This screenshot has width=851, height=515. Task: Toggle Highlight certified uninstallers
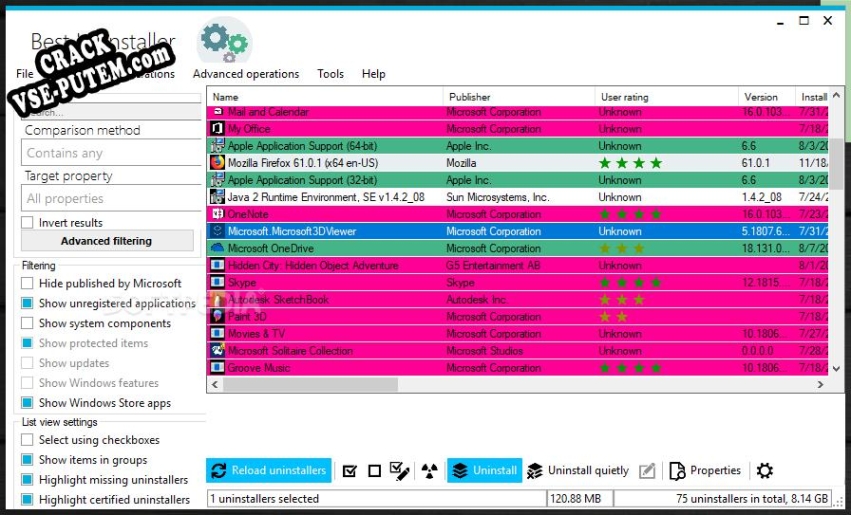(x=27, y=499)
